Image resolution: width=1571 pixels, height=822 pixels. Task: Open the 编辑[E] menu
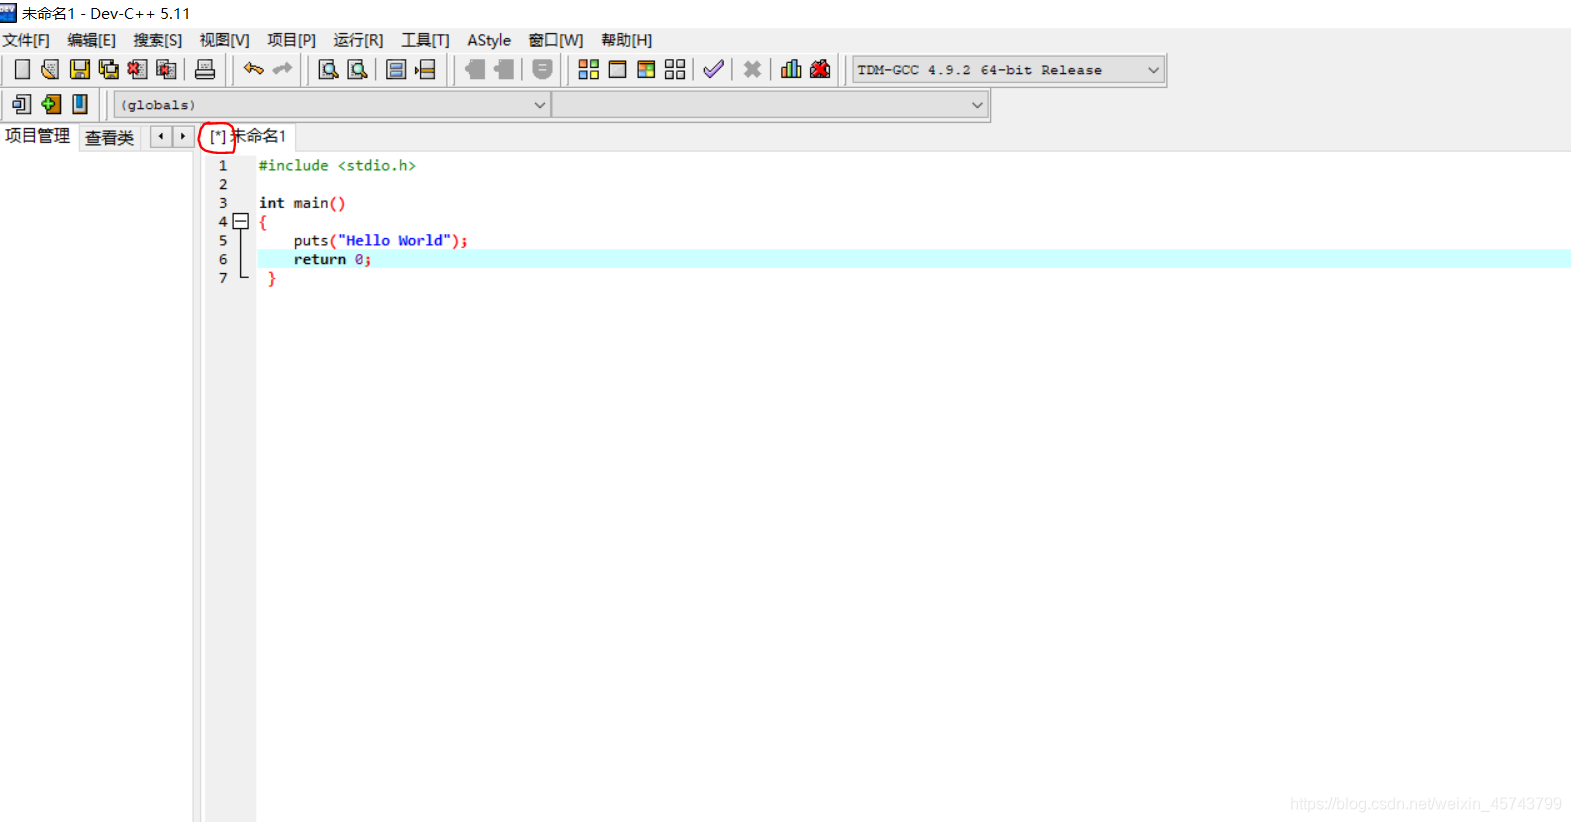point(92,40)
